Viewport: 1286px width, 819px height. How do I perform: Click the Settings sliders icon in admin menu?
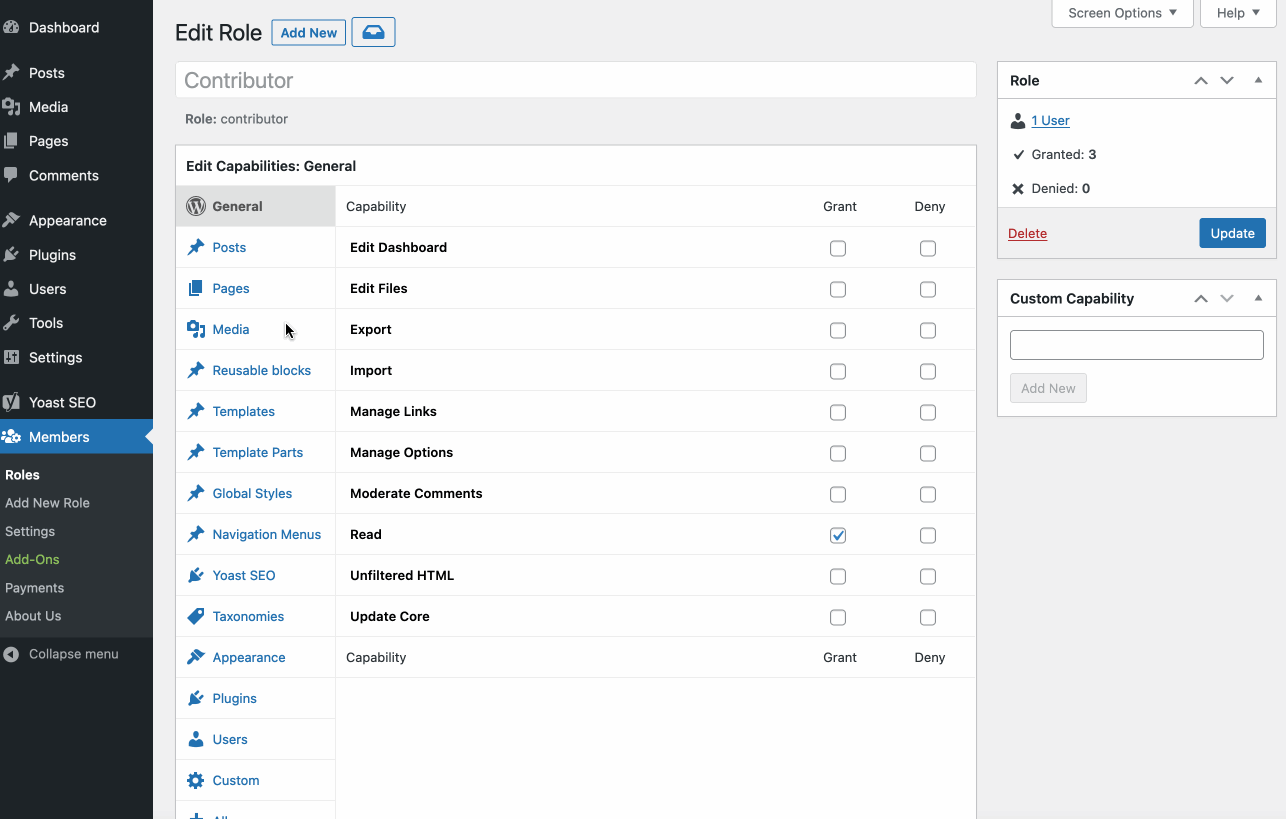11,357
